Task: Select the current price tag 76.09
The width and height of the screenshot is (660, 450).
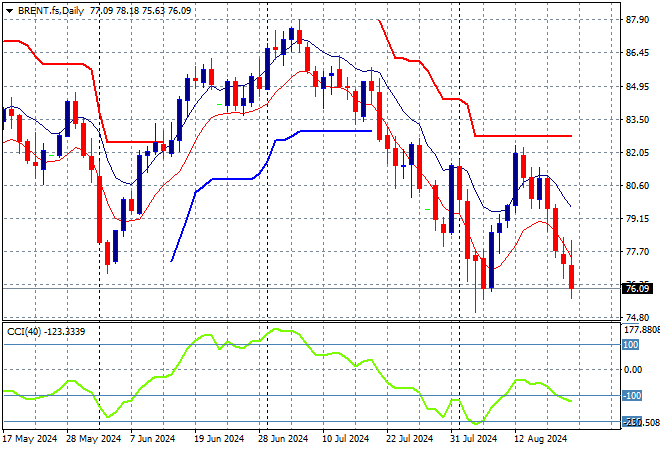Action: [x=637, y=289]
